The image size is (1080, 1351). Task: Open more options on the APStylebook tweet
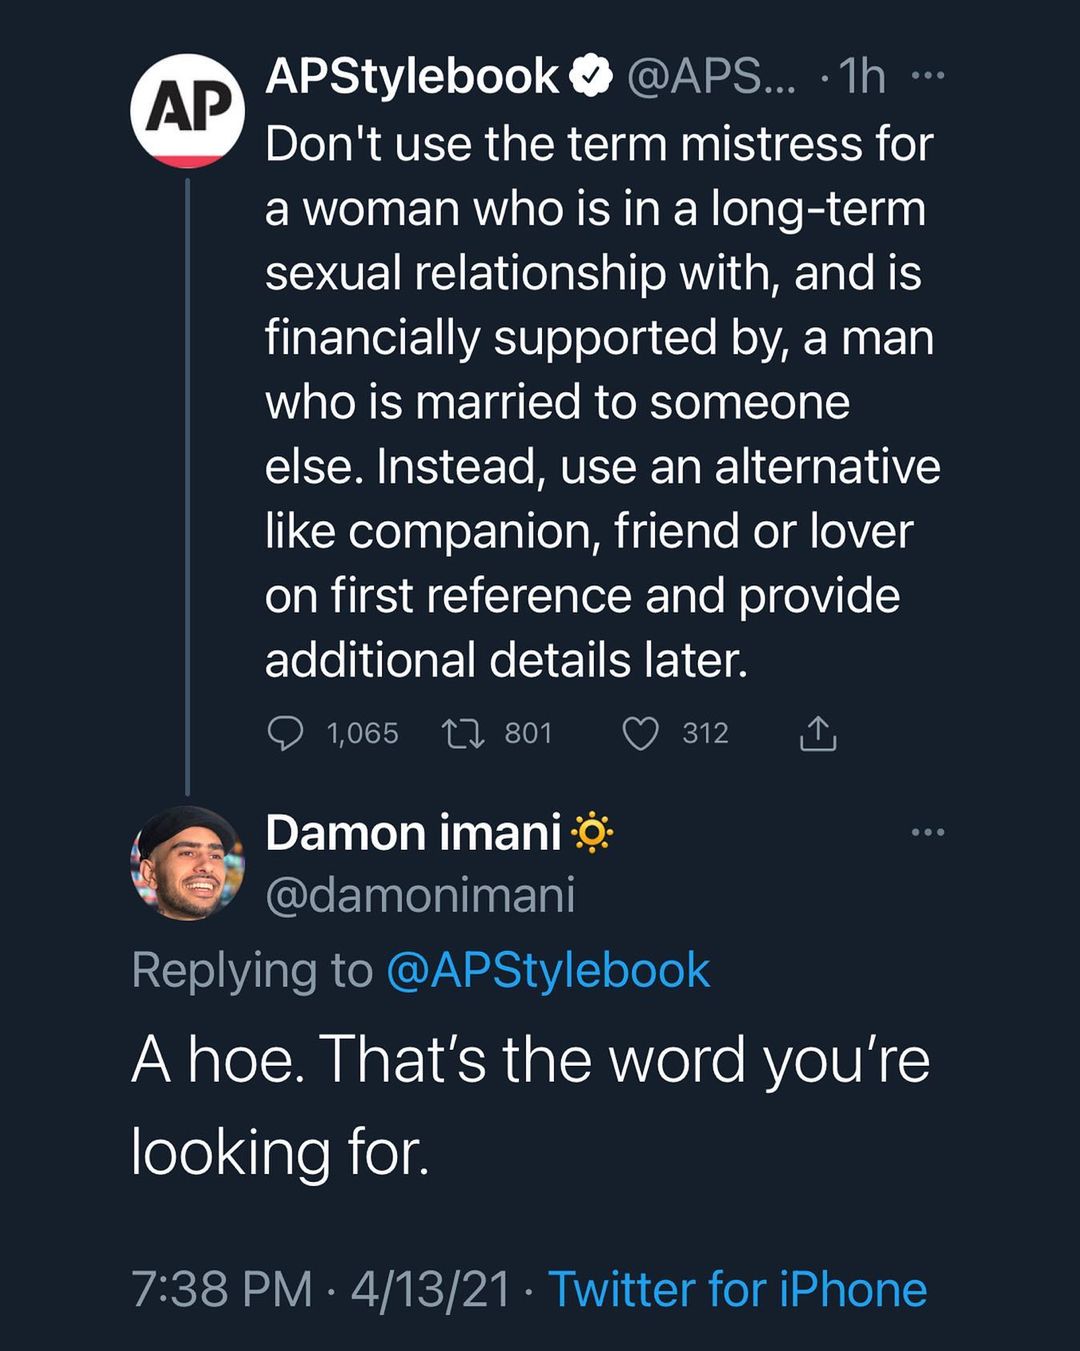928,76
